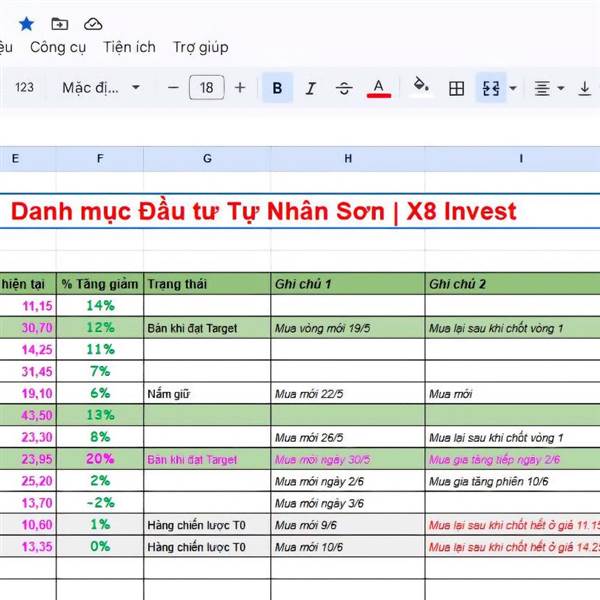Open the text color picker
The height and width of the screenshot is (600, 600).
(x=379, y=88)
